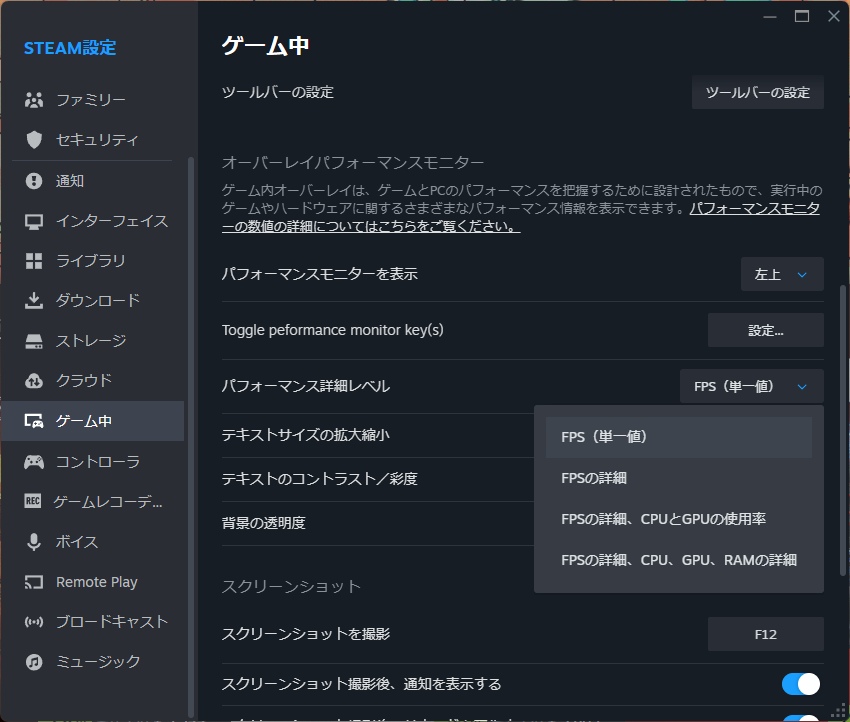Click the ライブラリ grid icon
The height and width of the screenshot is (722, 850).
pyautogui.click(x=34, y=261)
